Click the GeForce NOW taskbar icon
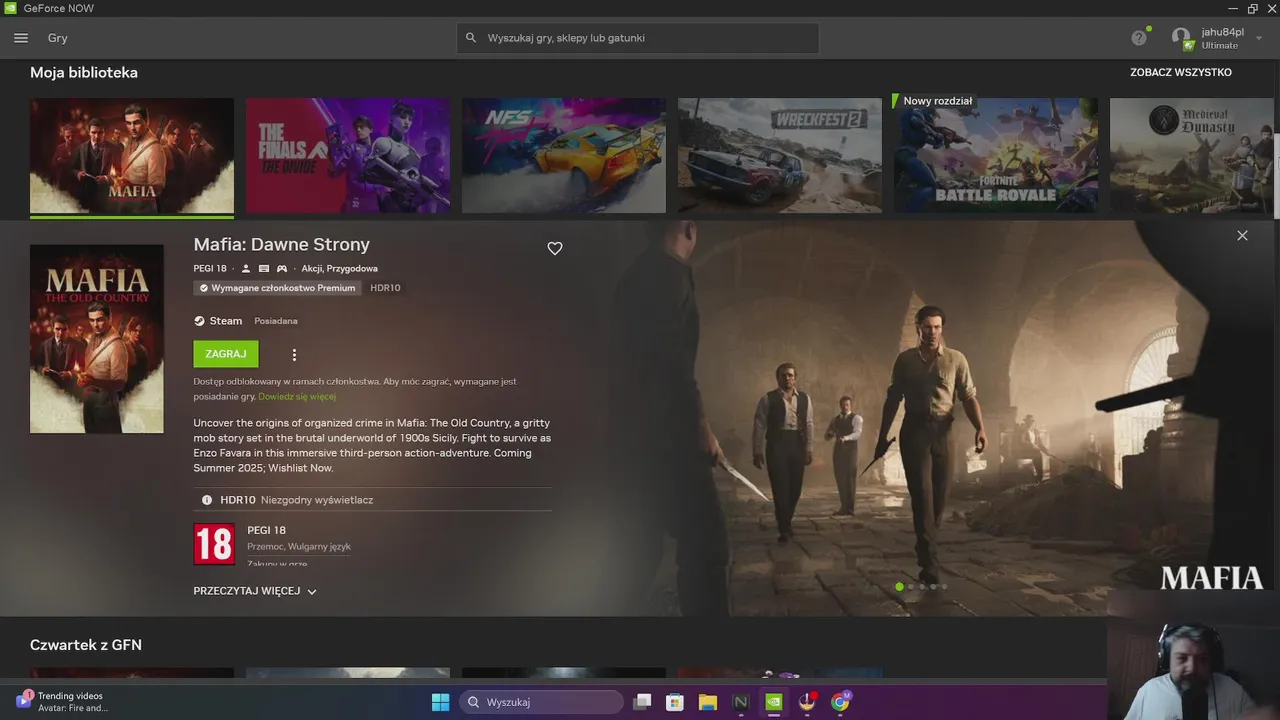The image size is (1280, 720). [774, 702]
